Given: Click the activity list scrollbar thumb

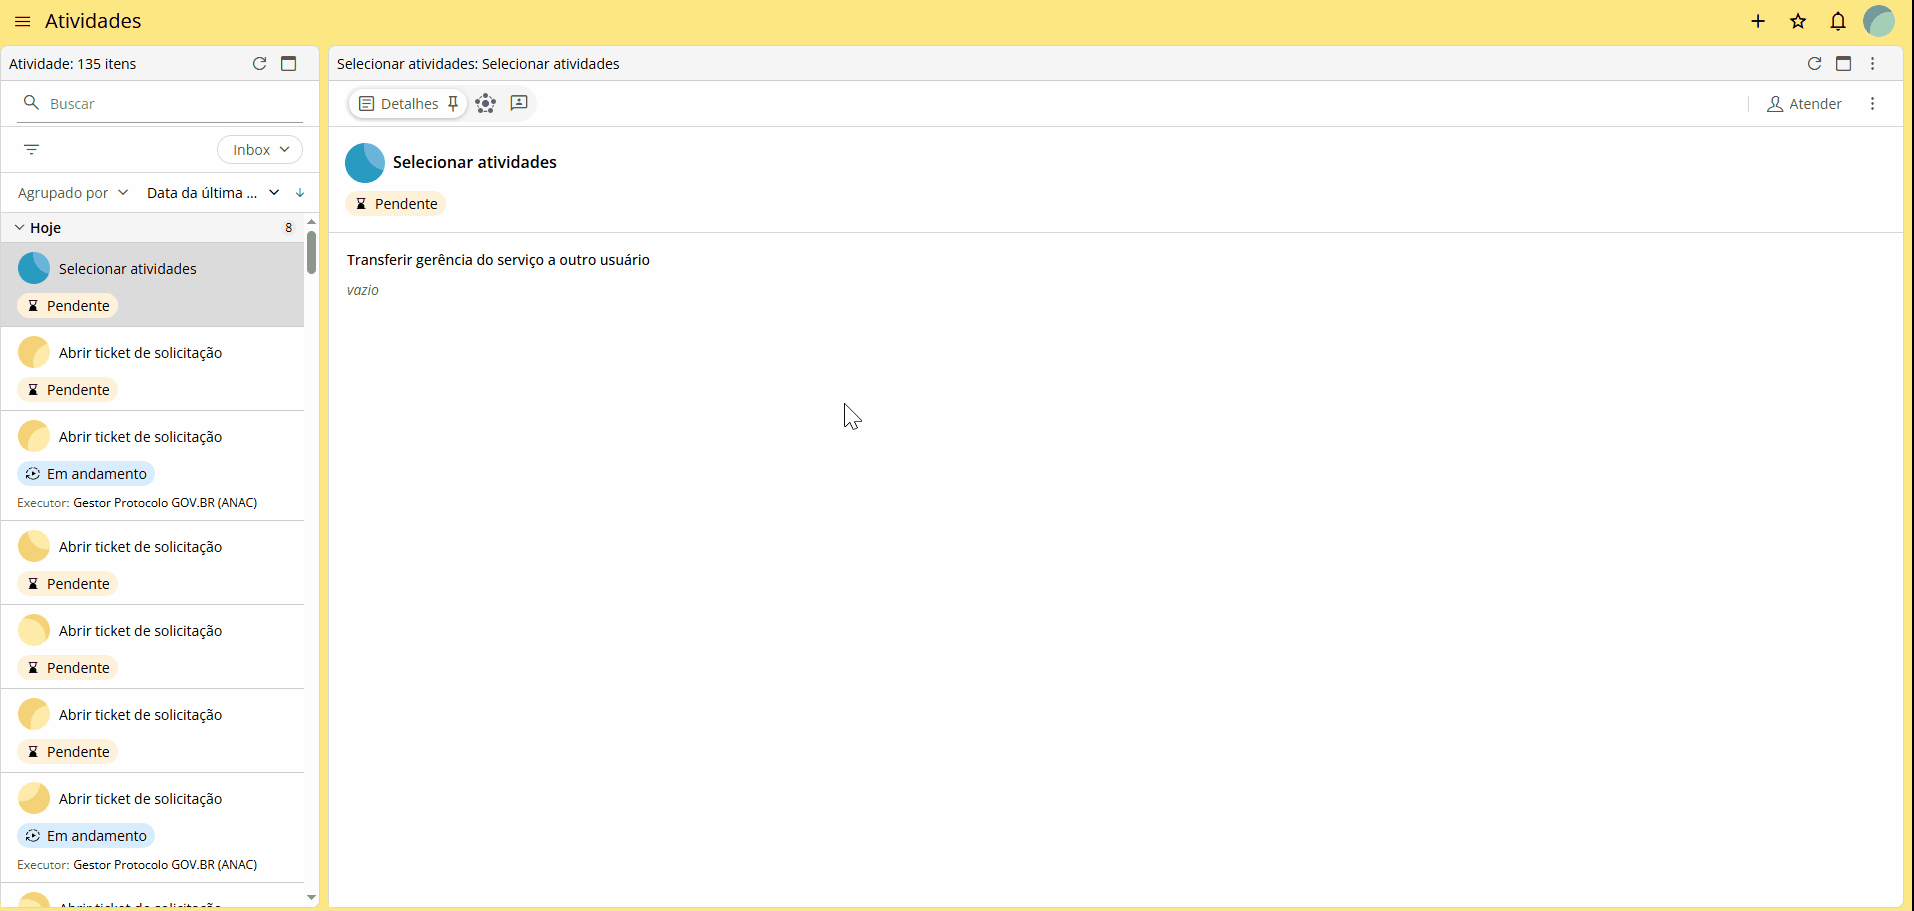Looking at the screenshot, I should [x=312, y=252].
